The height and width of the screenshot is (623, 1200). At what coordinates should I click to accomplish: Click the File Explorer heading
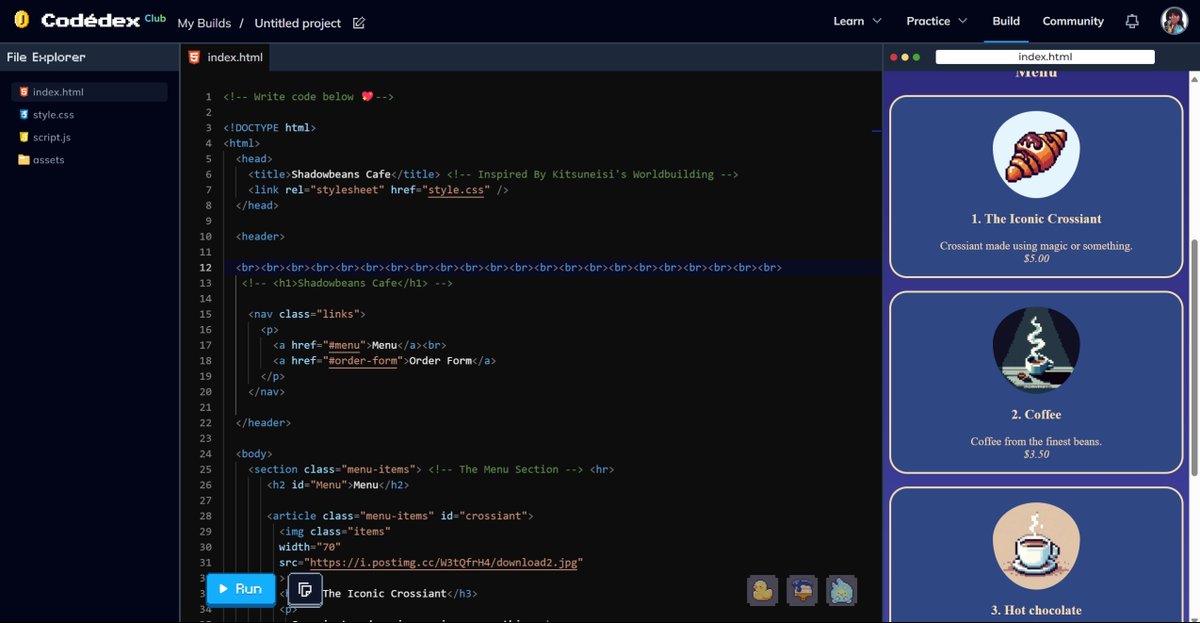[x=46, y=57]
